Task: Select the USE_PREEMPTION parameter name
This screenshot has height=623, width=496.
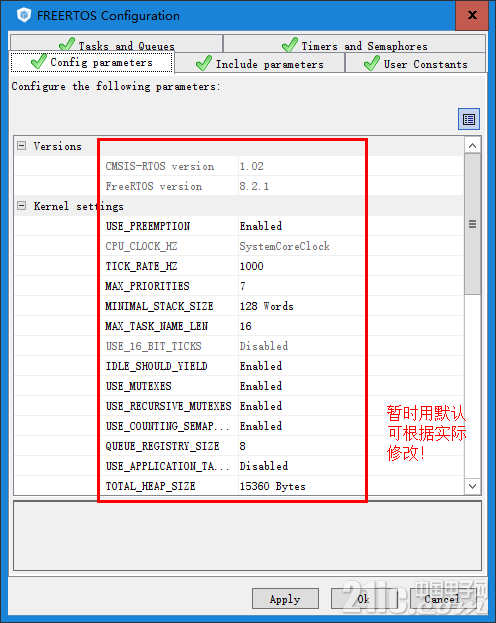Action: coord(148,226)
